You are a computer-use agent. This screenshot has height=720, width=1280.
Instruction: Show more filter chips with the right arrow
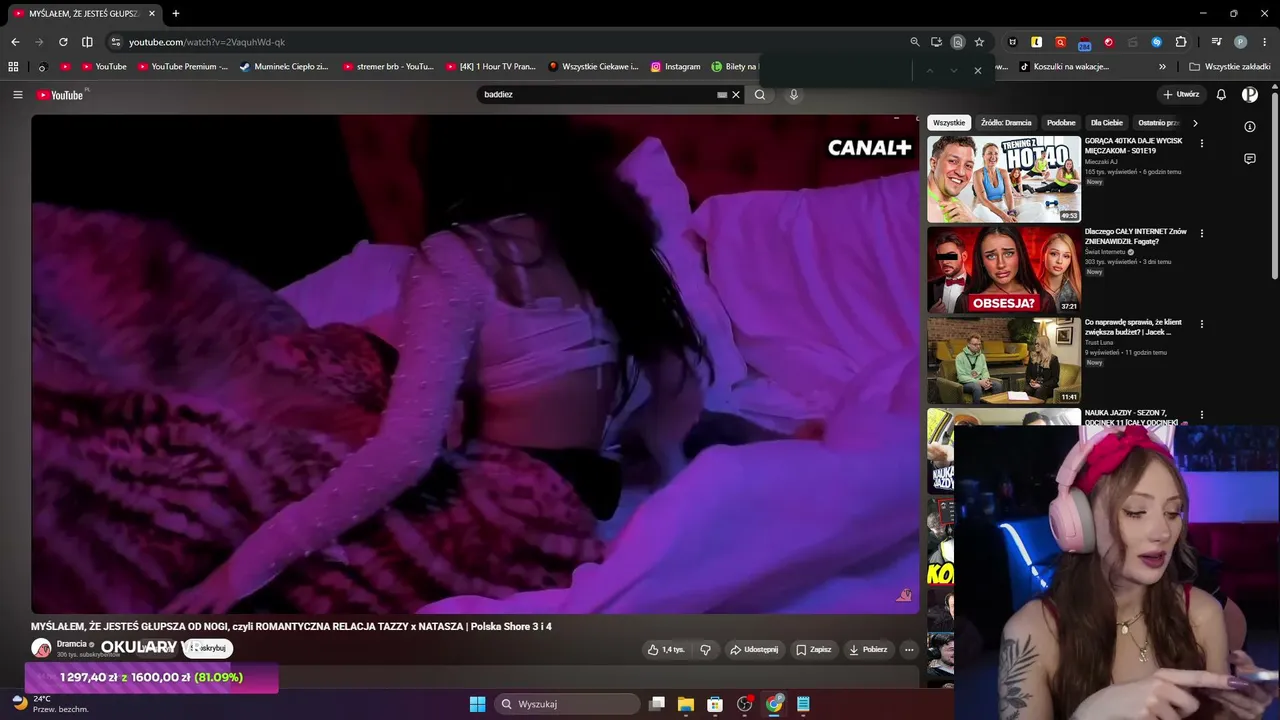(x=1195, y=123)
